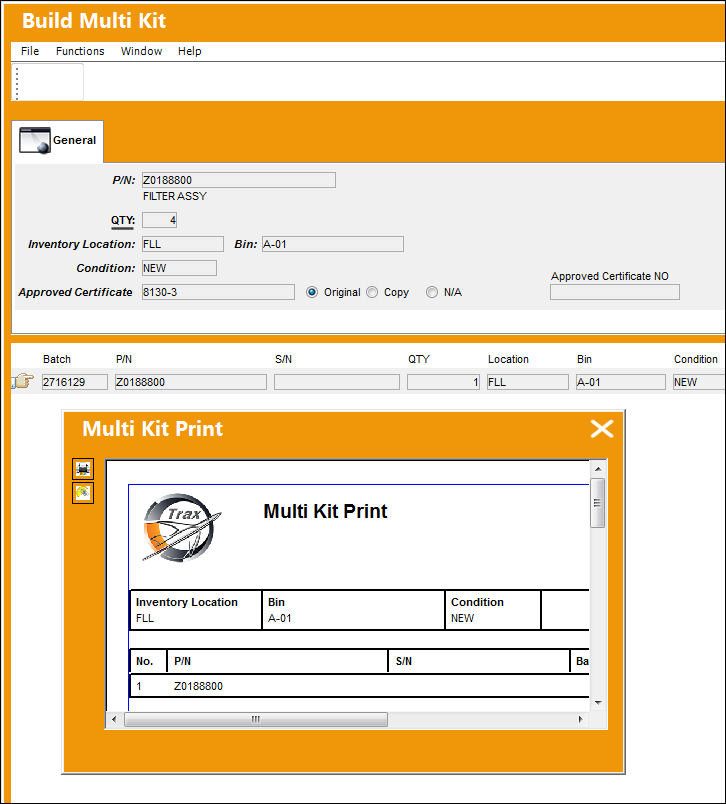Screen dimensions: 726x804
Task: Open the Help menu
Action: click(x=190, y=51)
